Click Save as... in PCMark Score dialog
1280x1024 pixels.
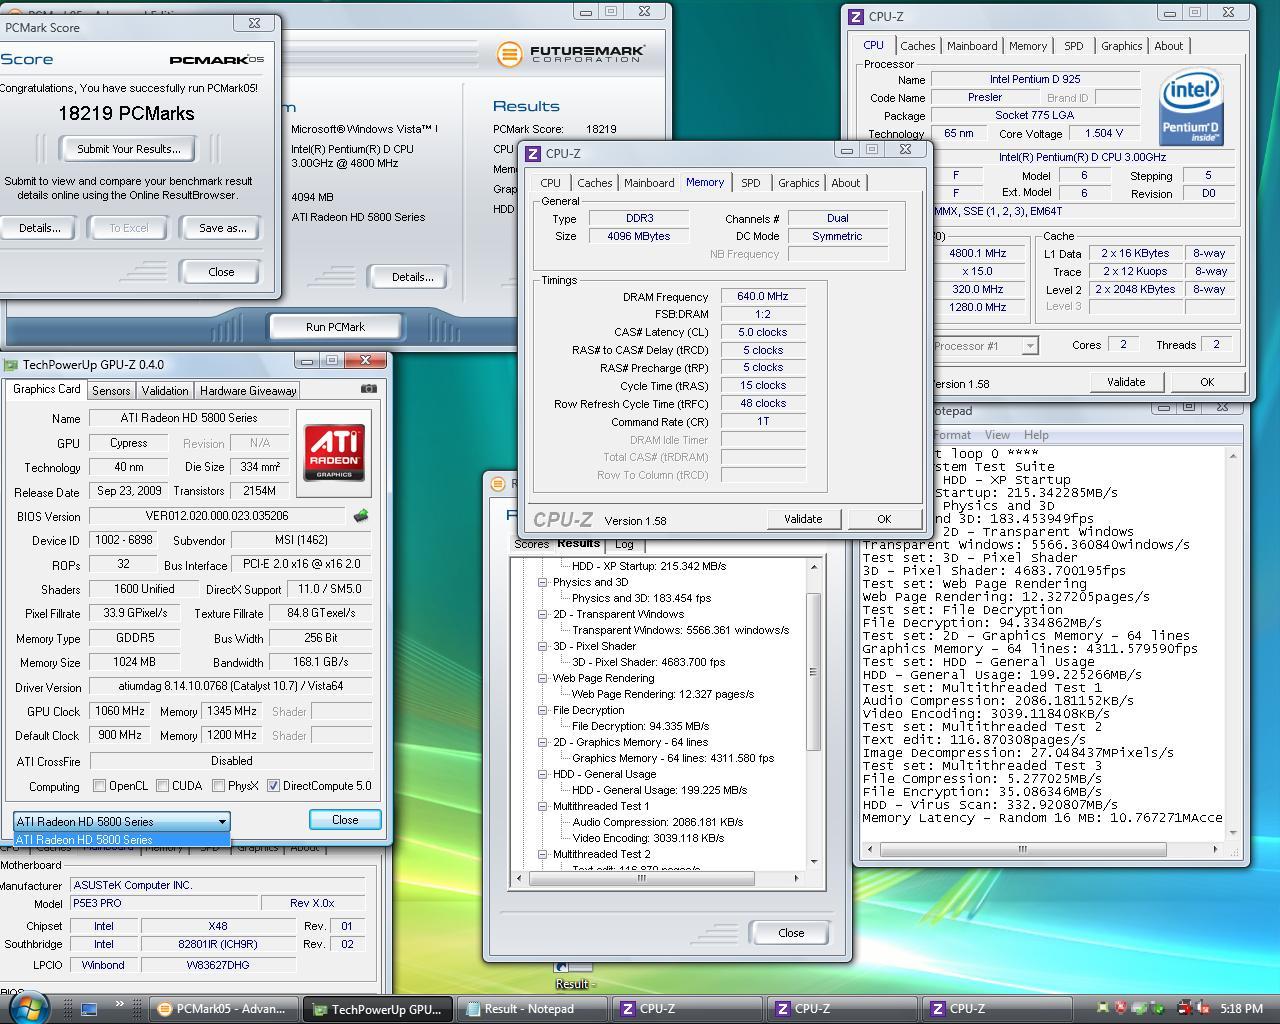pos(223,228)
